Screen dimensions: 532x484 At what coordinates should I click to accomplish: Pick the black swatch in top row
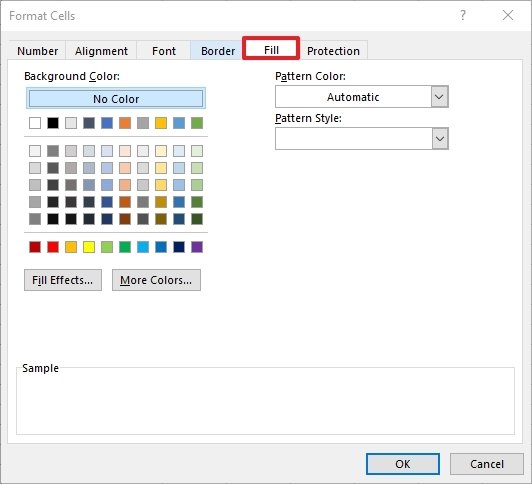tap(53, 123)
